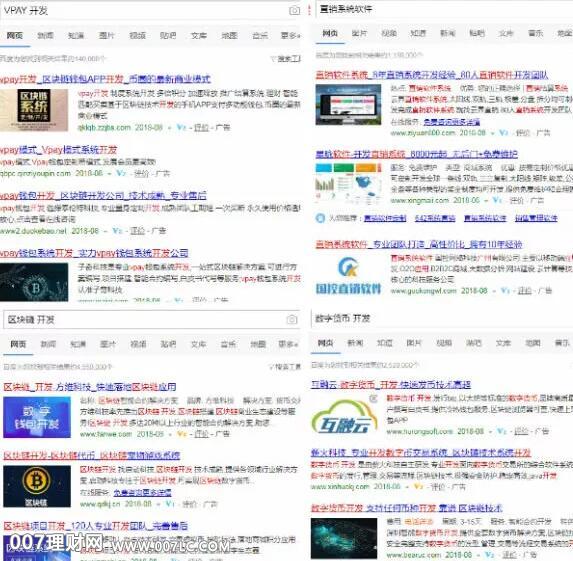Open the 更多 tab menu in VPAY 开发 panel
This screenshot has width=573, height=561.
[291, 35]
